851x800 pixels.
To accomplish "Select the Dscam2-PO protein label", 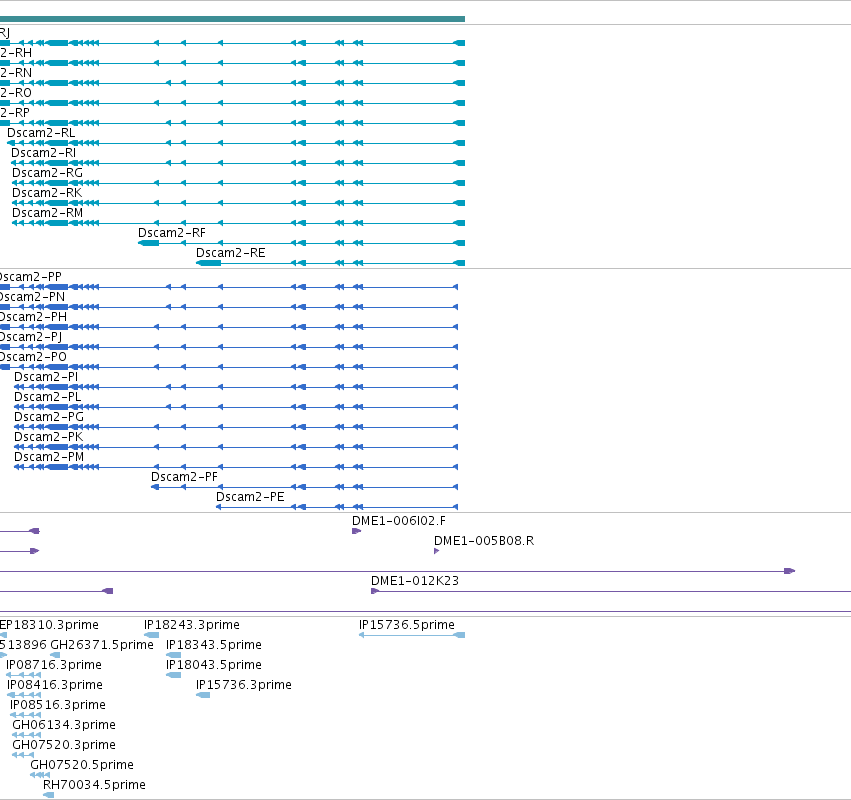I will [34, 358].
